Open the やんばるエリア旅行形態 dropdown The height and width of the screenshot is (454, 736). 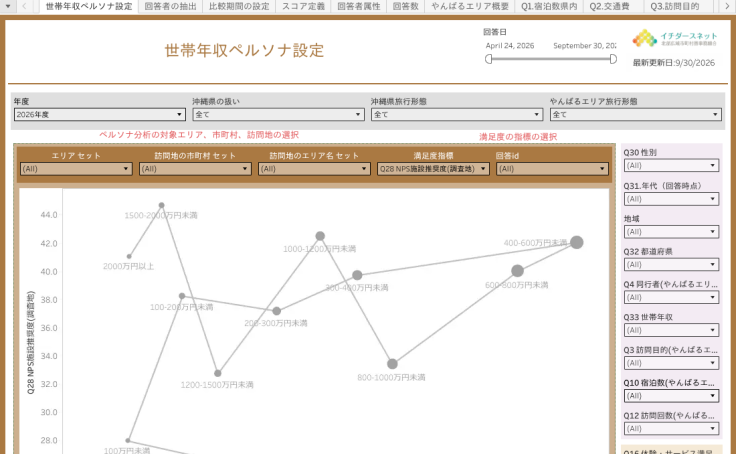pos(636,115)
